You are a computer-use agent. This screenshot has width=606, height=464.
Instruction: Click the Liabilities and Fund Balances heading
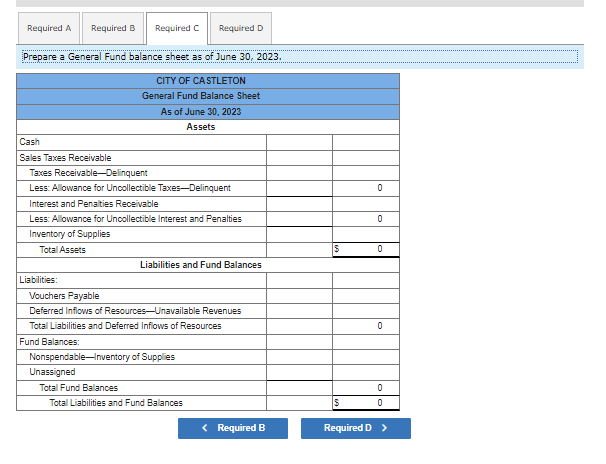click(201, 265)
